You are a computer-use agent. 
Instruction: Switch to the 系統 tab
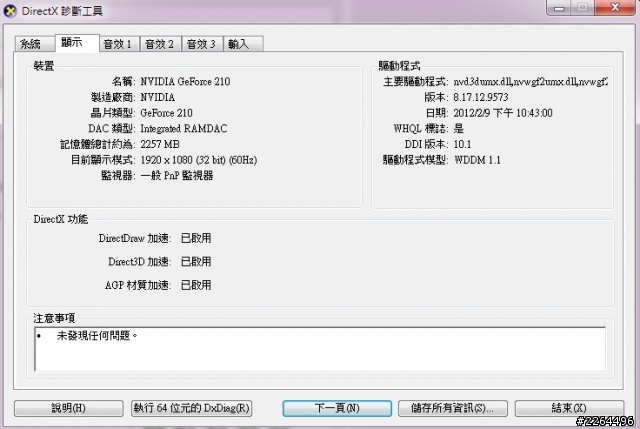(x=35, y=44)
